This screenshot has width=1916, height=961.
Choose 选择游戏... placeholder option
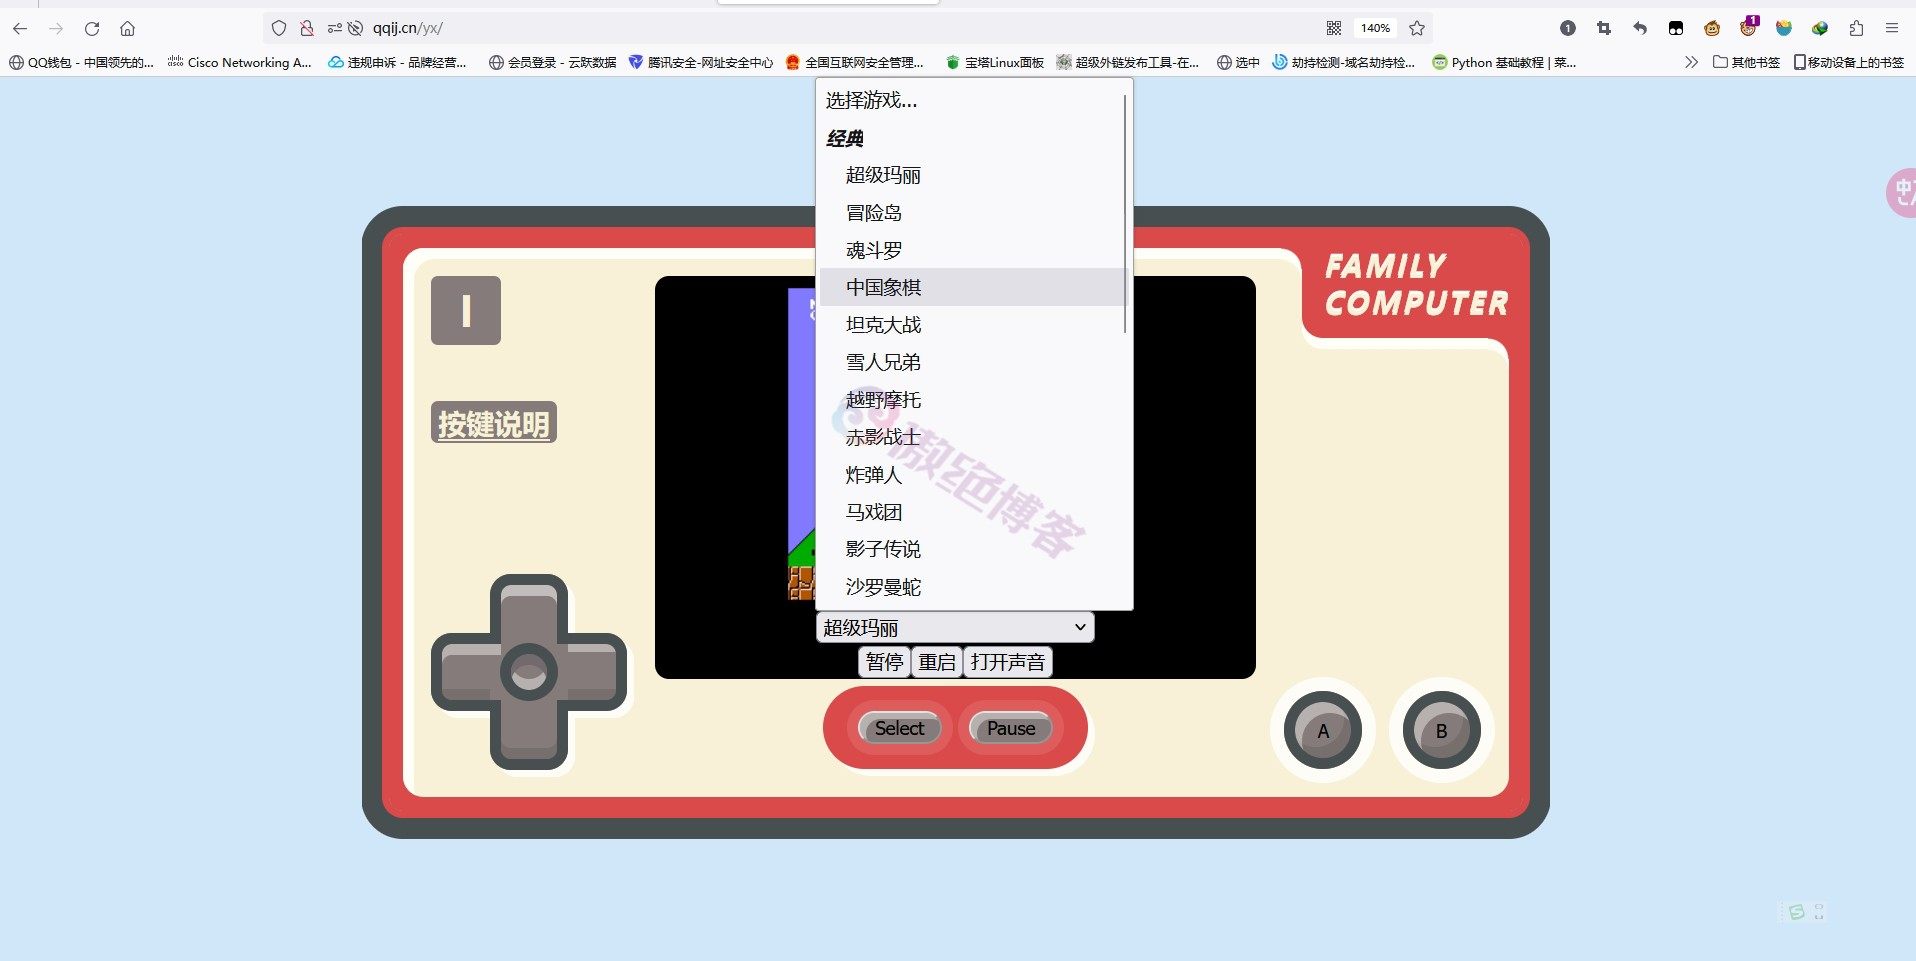pos(972,100)
